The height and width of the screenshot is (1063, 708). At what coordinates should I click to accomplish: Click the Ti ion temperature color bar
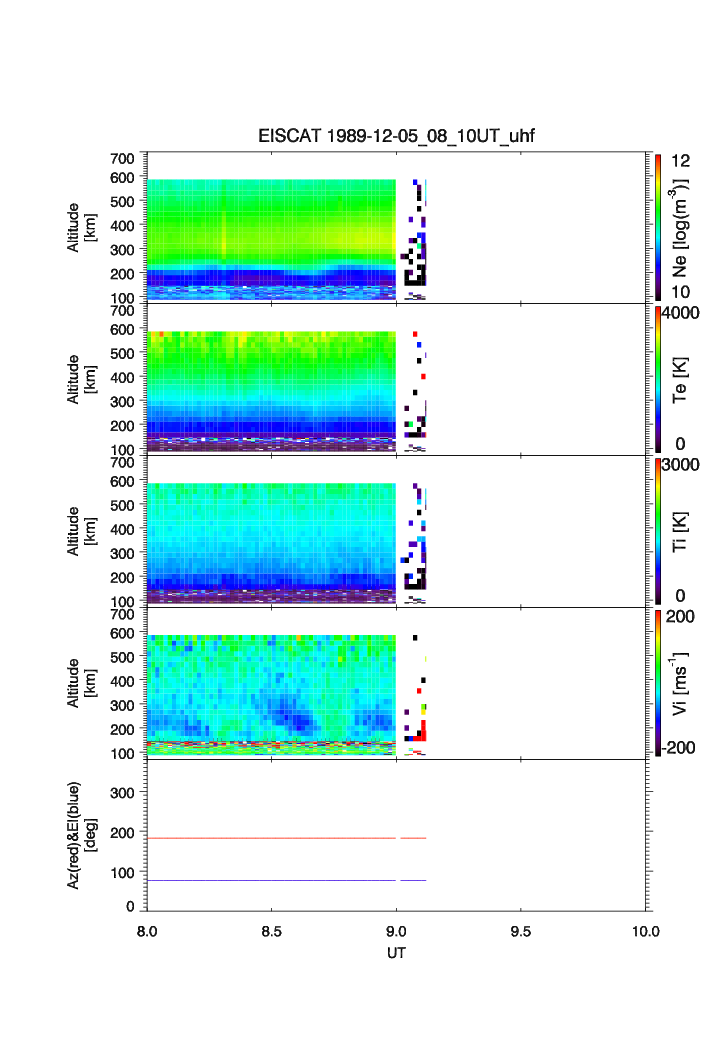659,531
